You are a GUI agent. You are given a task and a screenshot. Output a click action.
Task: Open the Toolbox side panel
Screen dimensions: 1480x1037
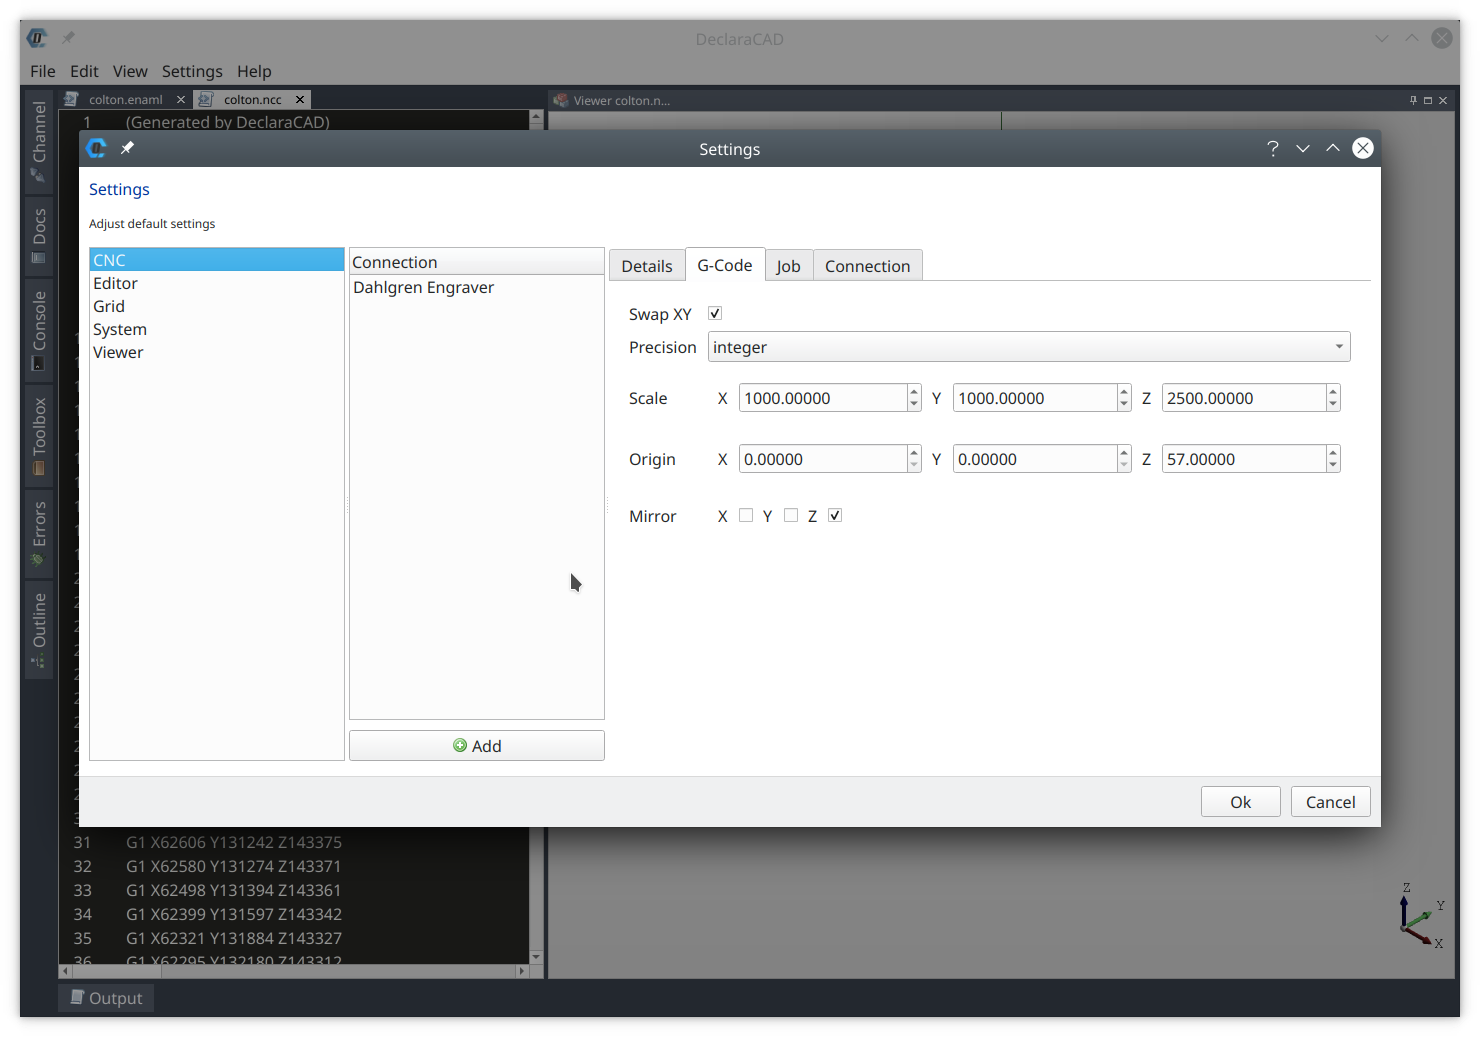point(39,436)
